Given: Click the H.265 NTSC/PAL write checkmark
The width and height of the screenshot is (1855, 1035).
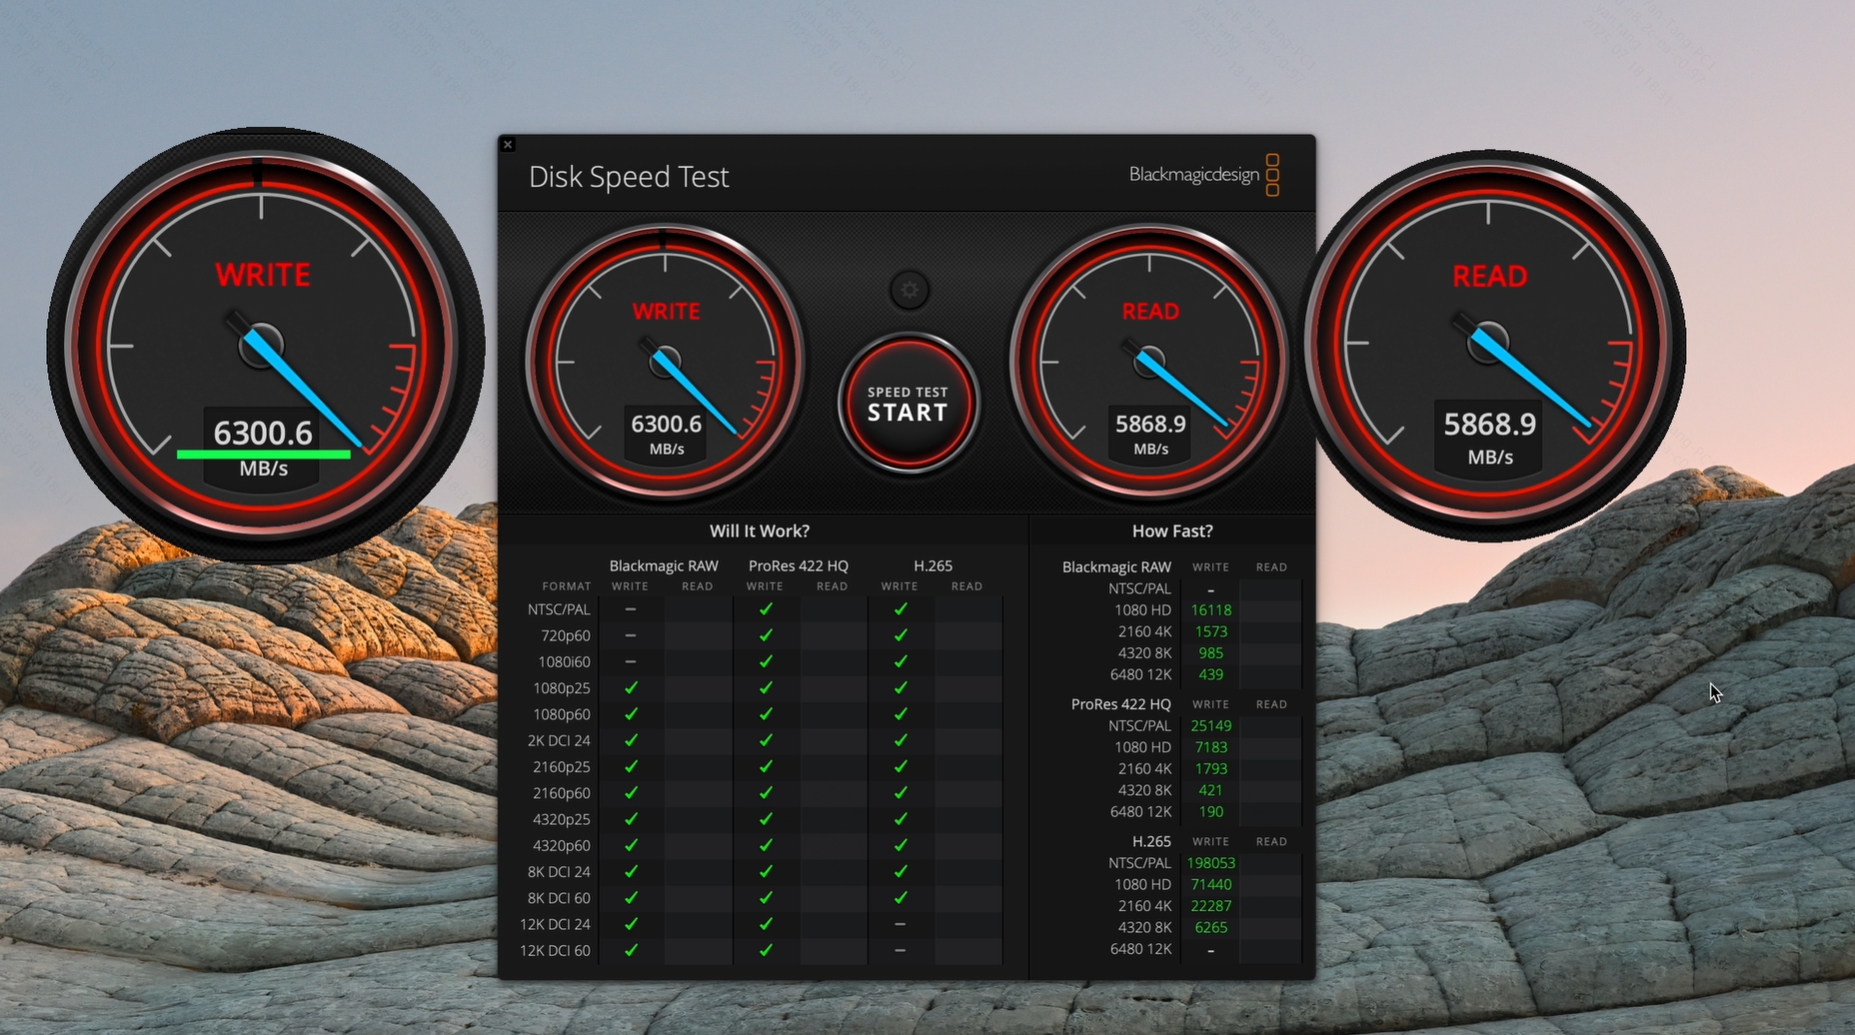Looking at the screenshot, I should click(x=900, y=609).
